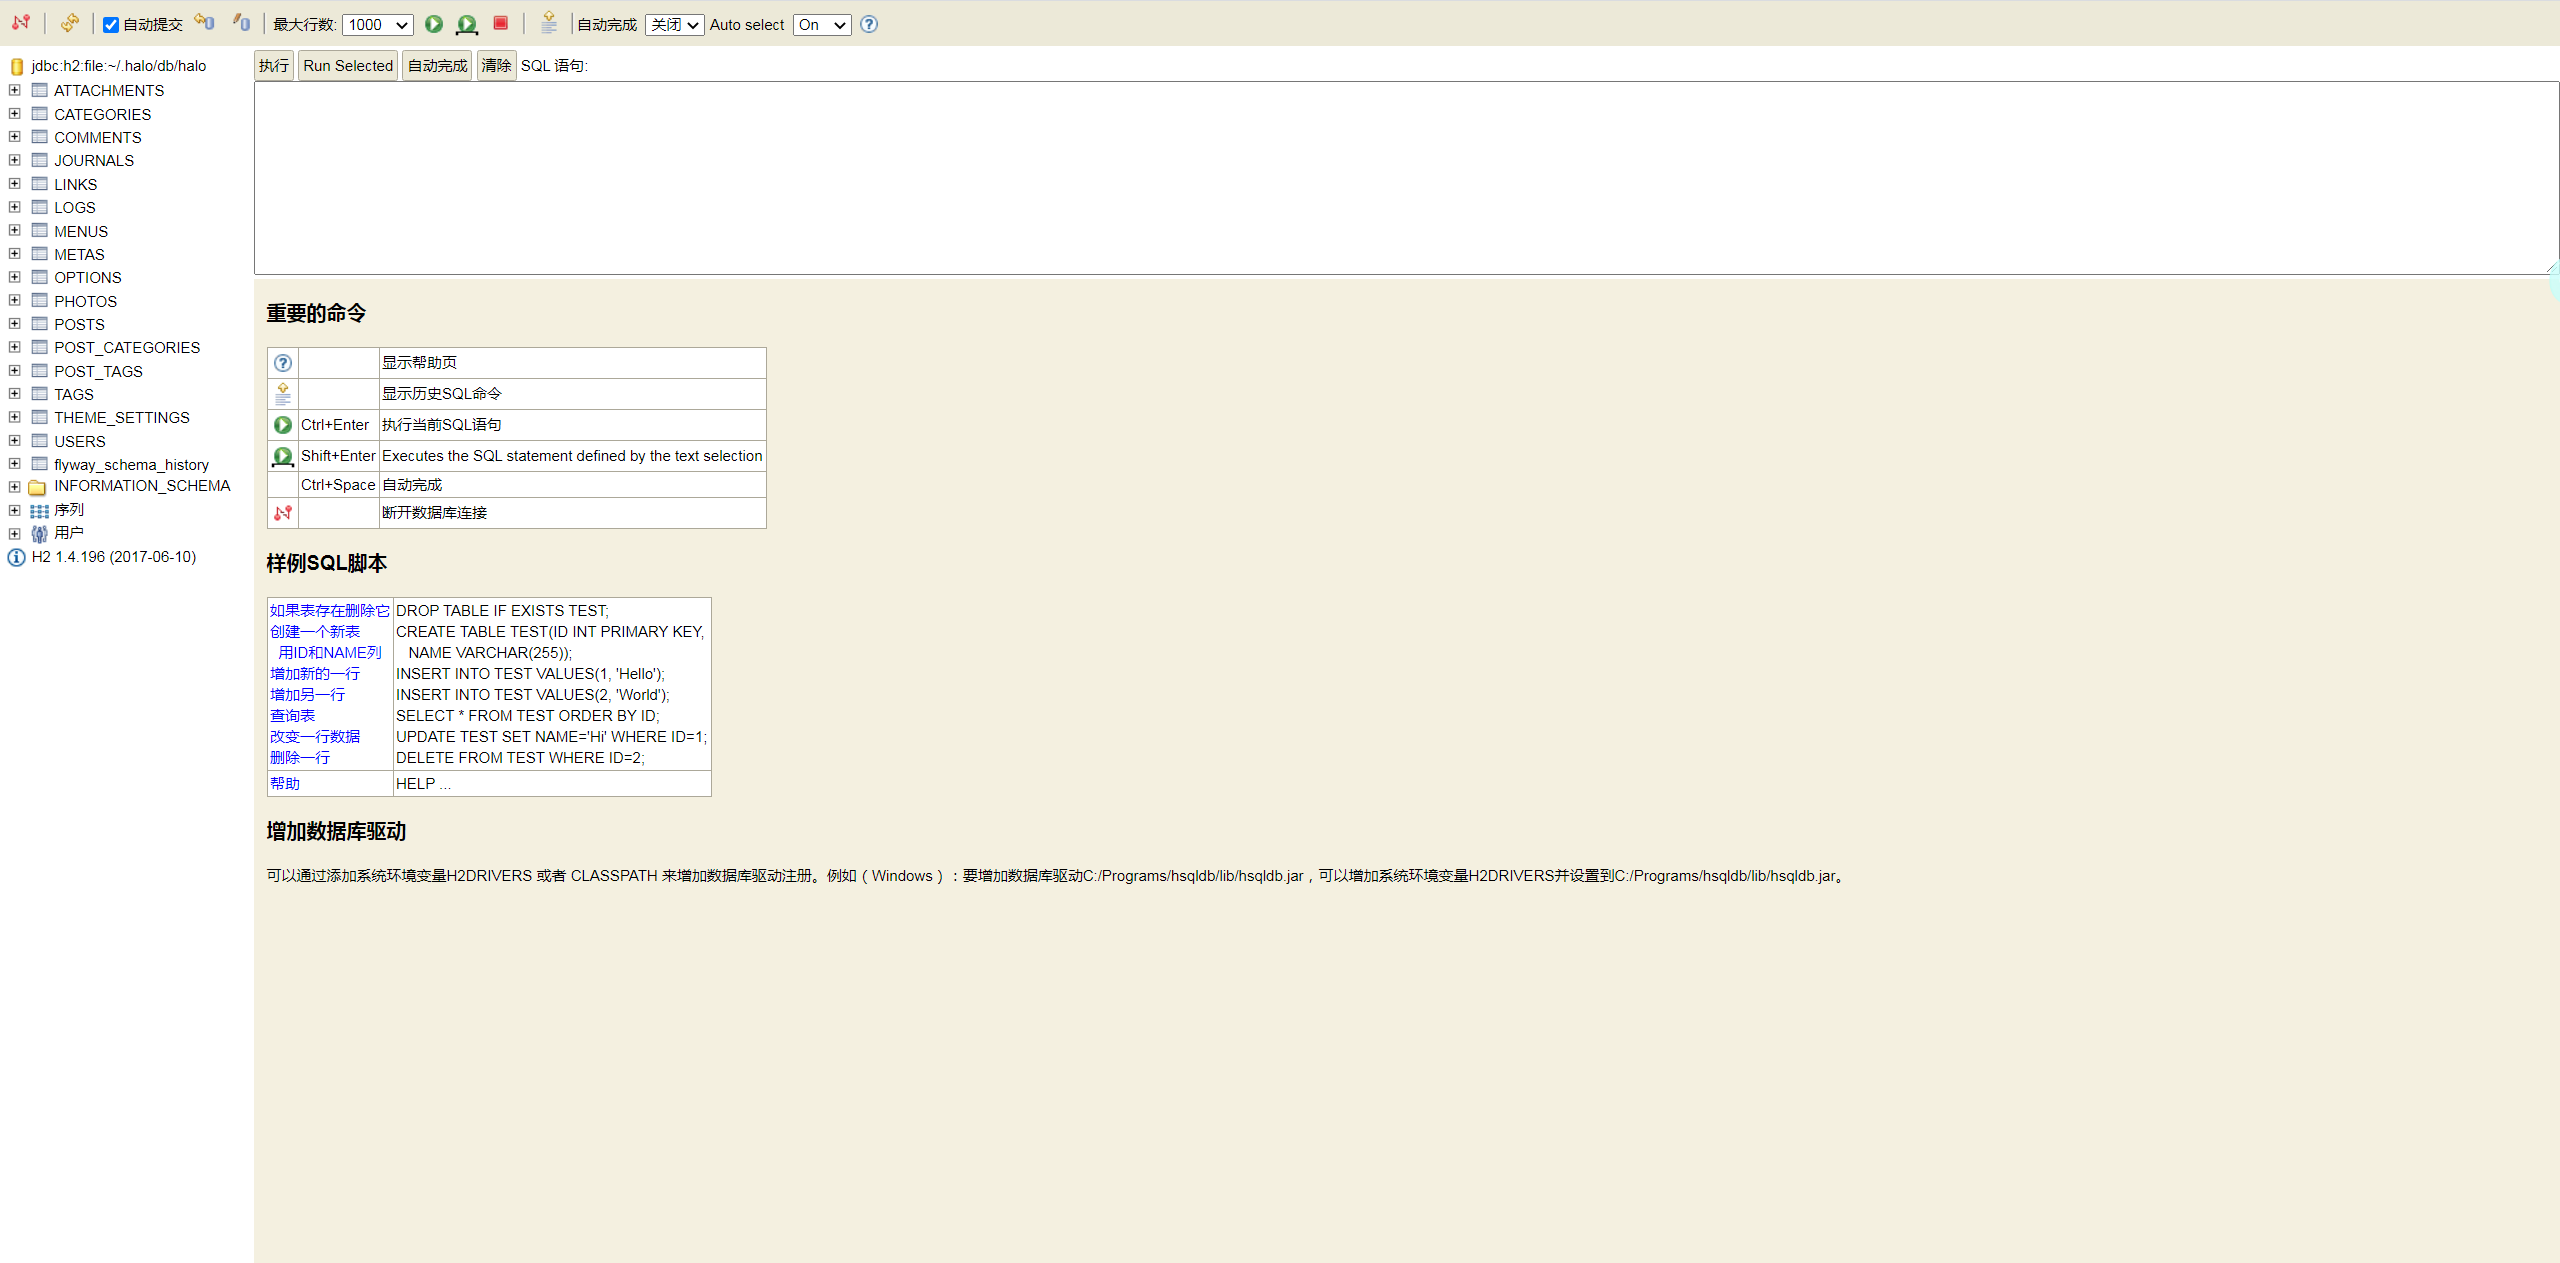Click the disconnect database icon in toolbar

(21, 23)
